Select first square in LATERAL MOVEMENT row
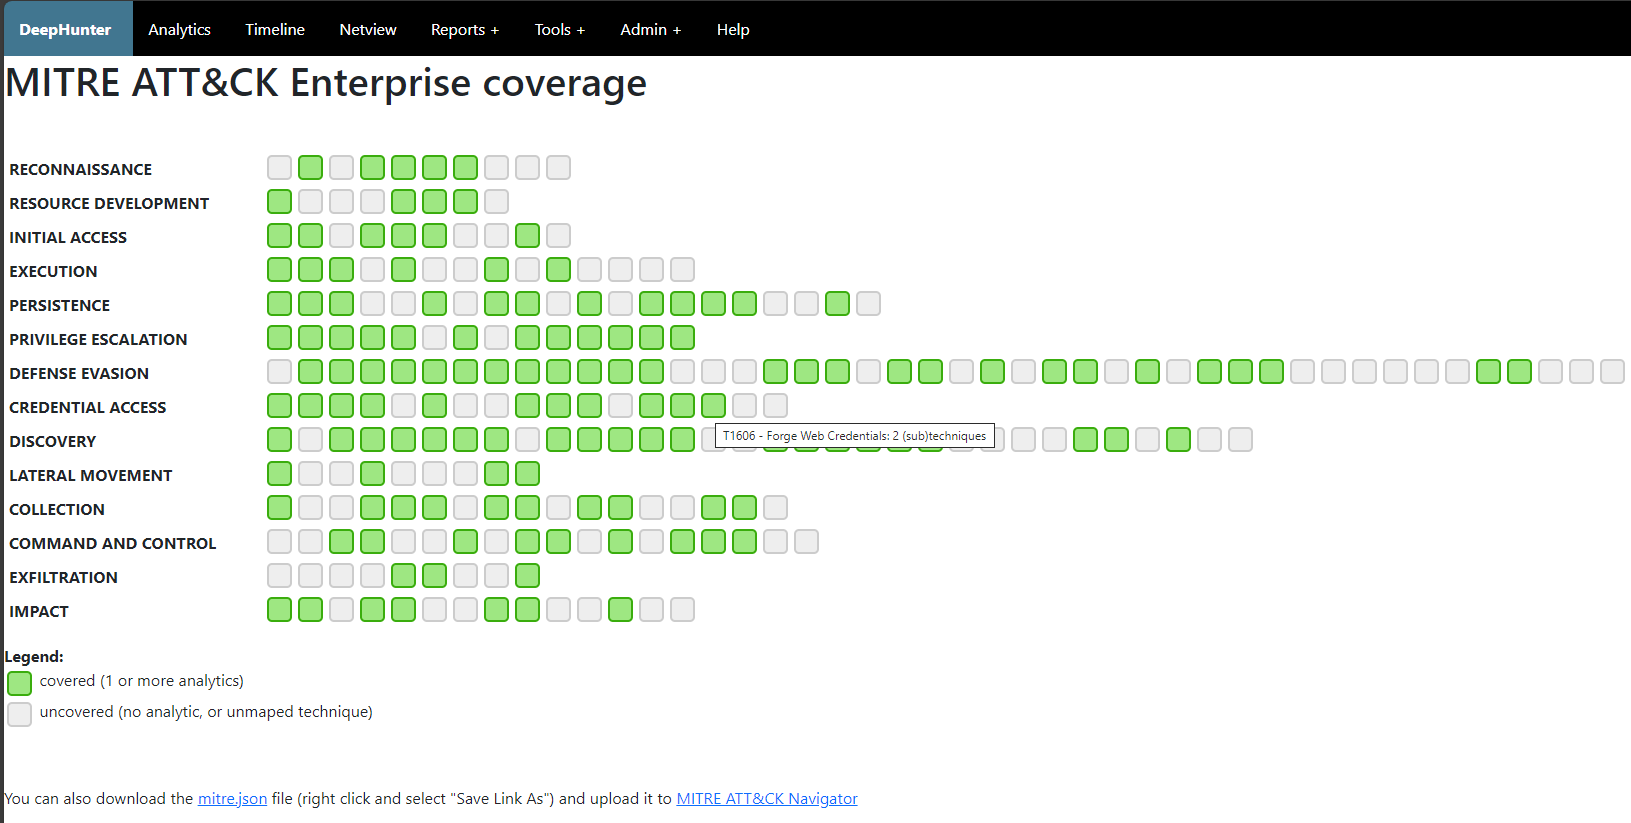 point(280,473)
